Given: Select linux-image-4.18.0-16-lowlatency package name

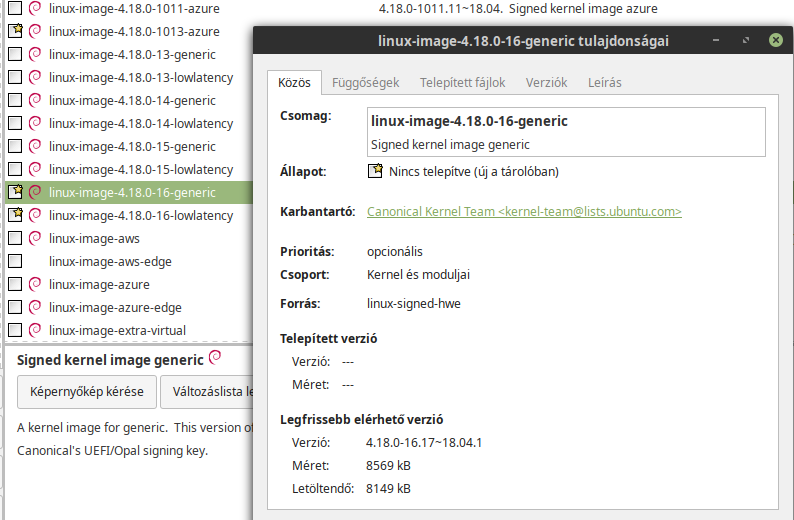Looking at the screenshot, I should tap(141, 216).
